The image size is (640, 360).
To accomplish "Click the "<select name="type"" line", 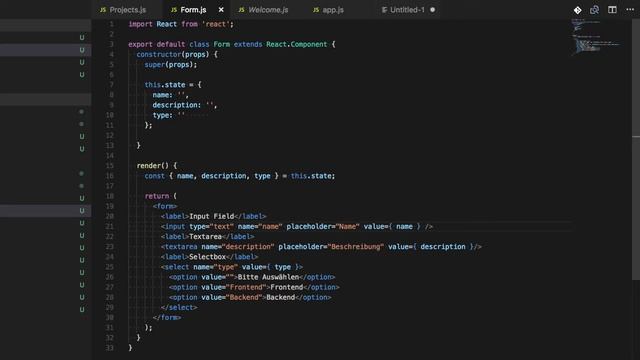I will (x=232, y=267).
